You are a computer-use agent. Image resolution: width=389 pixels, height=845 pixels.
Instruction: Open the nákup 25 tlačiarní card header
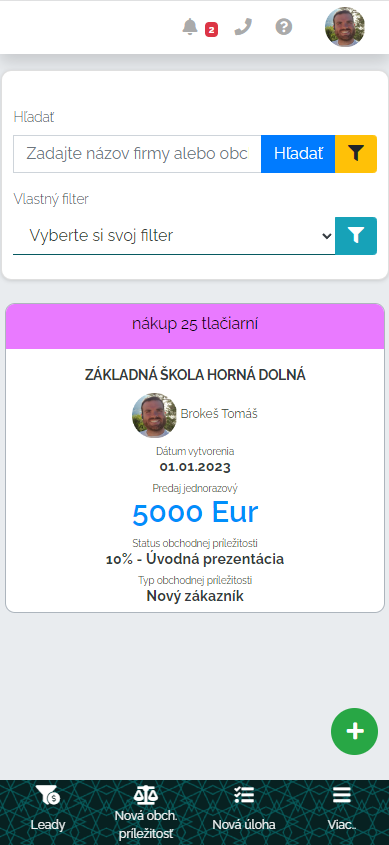[195, 325]
